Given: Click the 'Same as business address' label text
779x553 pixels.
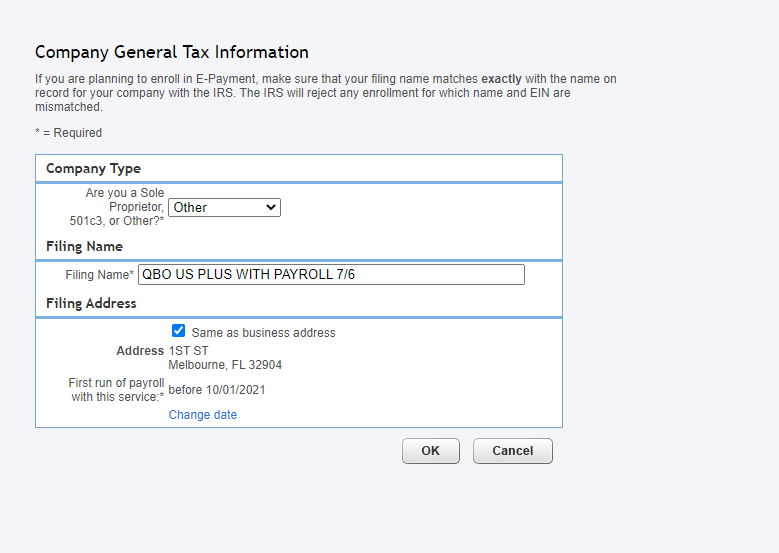Looking at the screenshot, I should click(263, 333).
